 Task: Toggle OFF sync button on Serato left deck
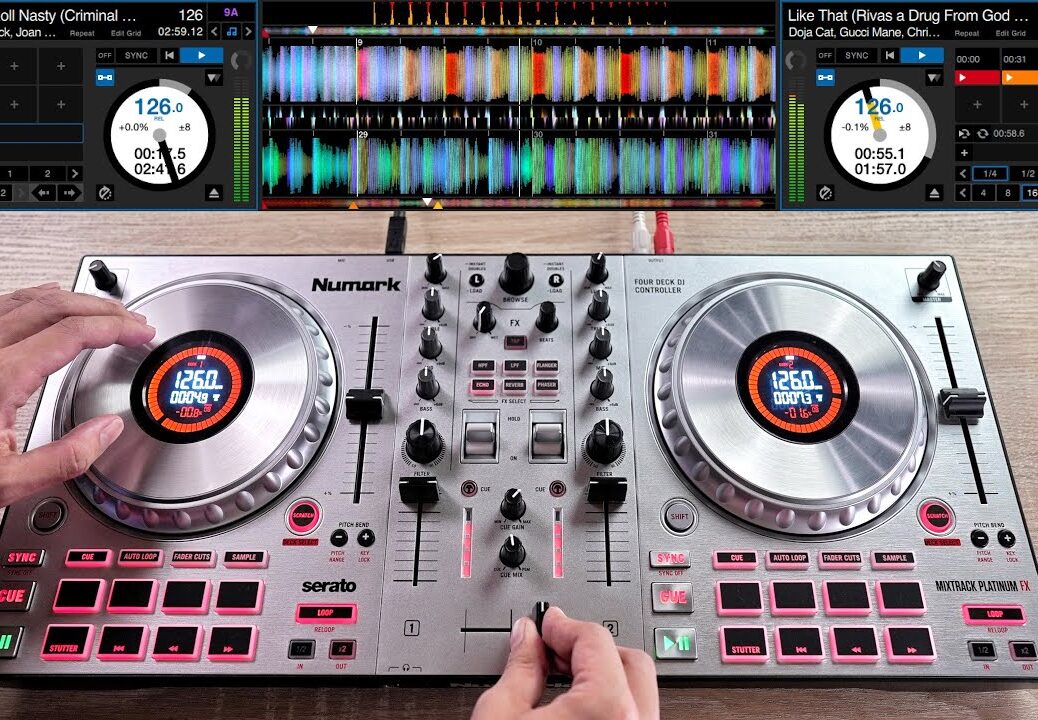click(105, 56)
